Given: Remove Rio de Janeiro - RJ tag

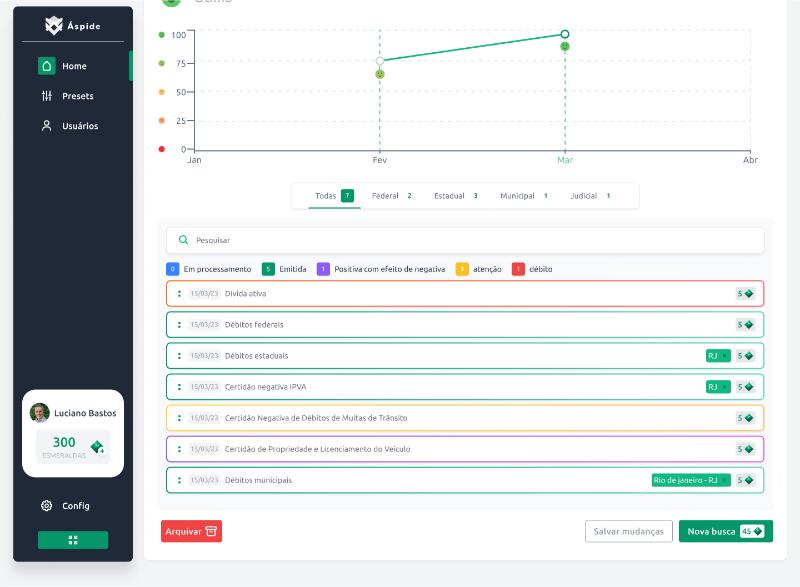Looking at the screenshot, I should point(724,480).
